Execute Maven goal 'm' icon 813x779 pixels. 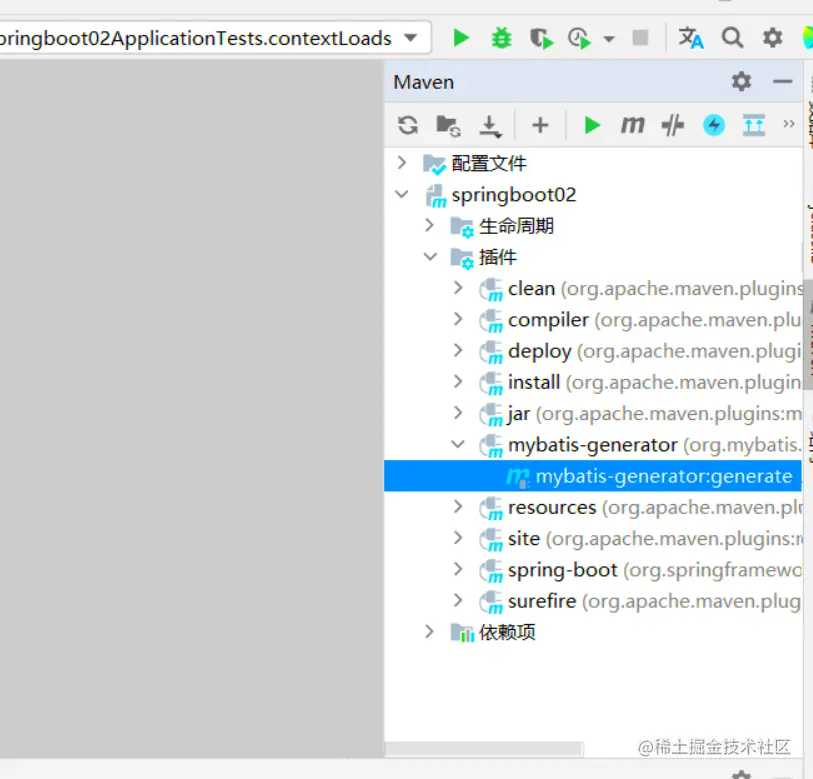pos(633,125)
